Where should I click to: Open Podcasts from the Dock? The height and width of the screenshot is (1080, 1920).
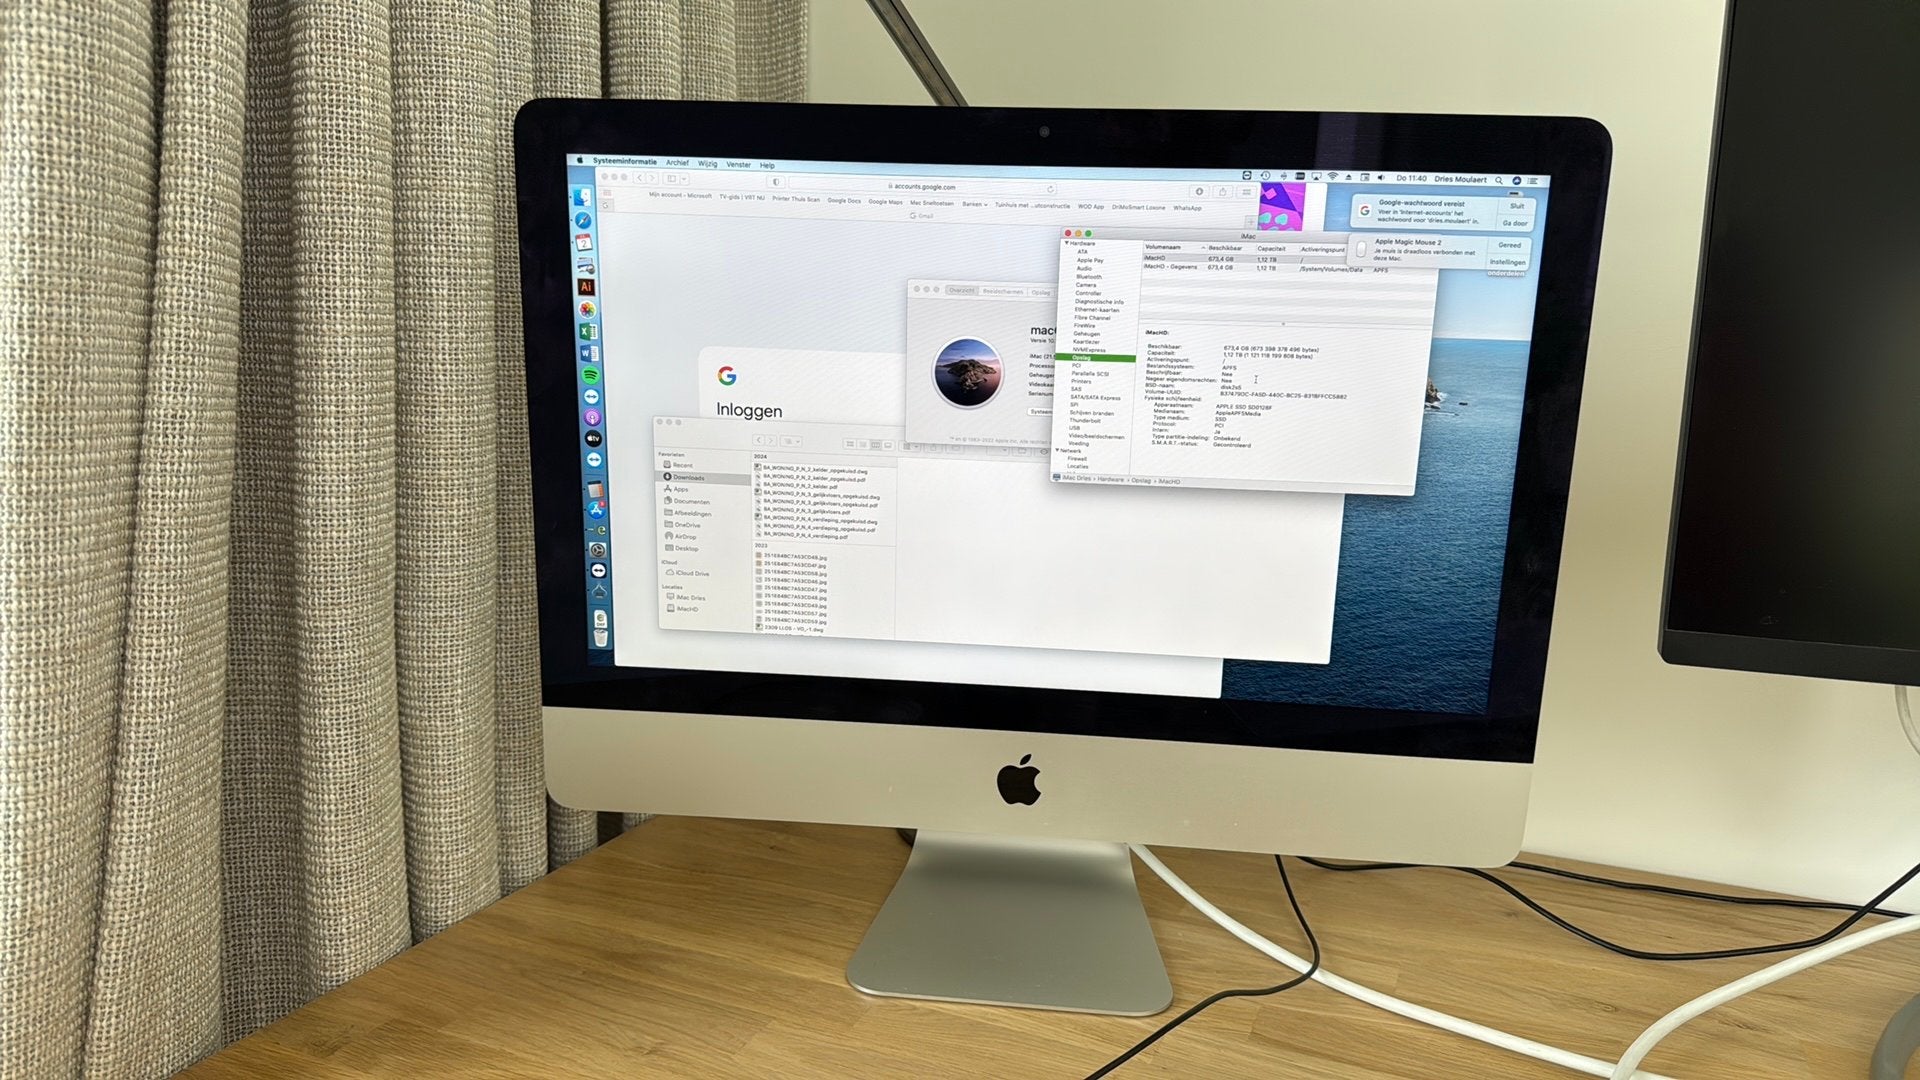(592, 418)
